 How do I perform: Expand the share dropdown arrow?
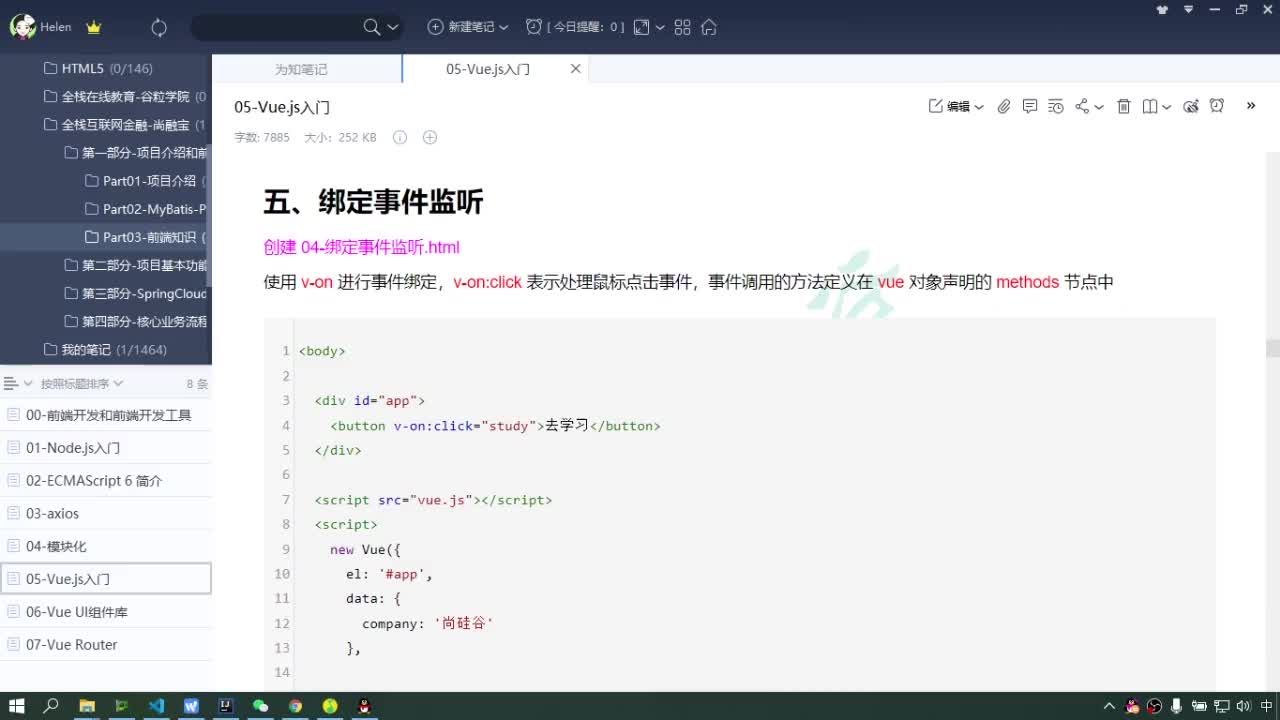(1099, 107)
